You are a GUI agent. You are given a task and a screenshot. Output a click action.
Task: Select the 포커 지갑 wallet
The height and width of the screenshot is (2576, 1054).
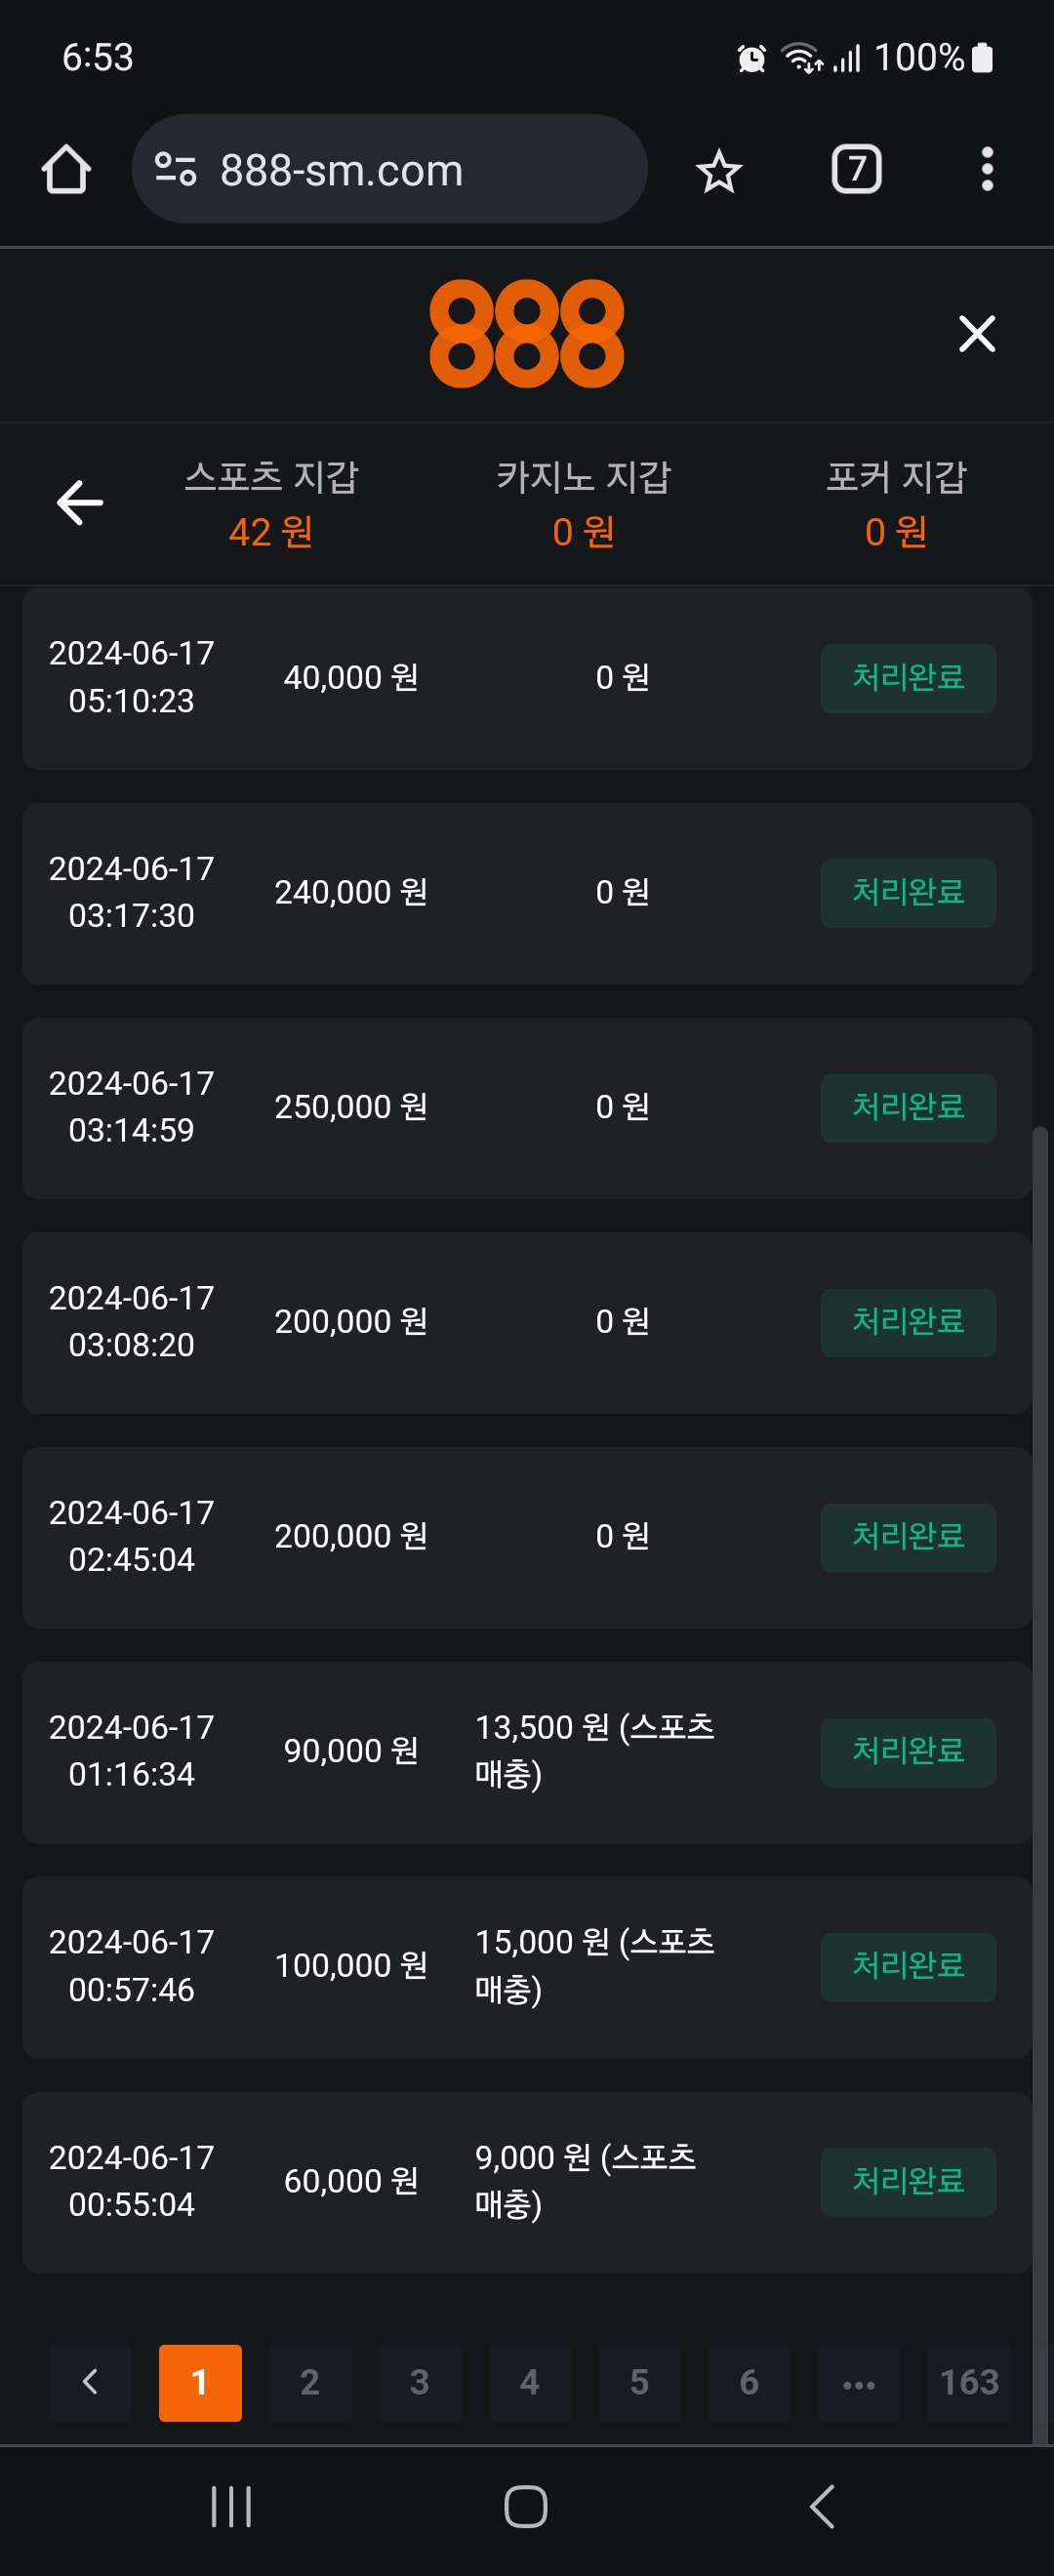[x=895, y=504]
